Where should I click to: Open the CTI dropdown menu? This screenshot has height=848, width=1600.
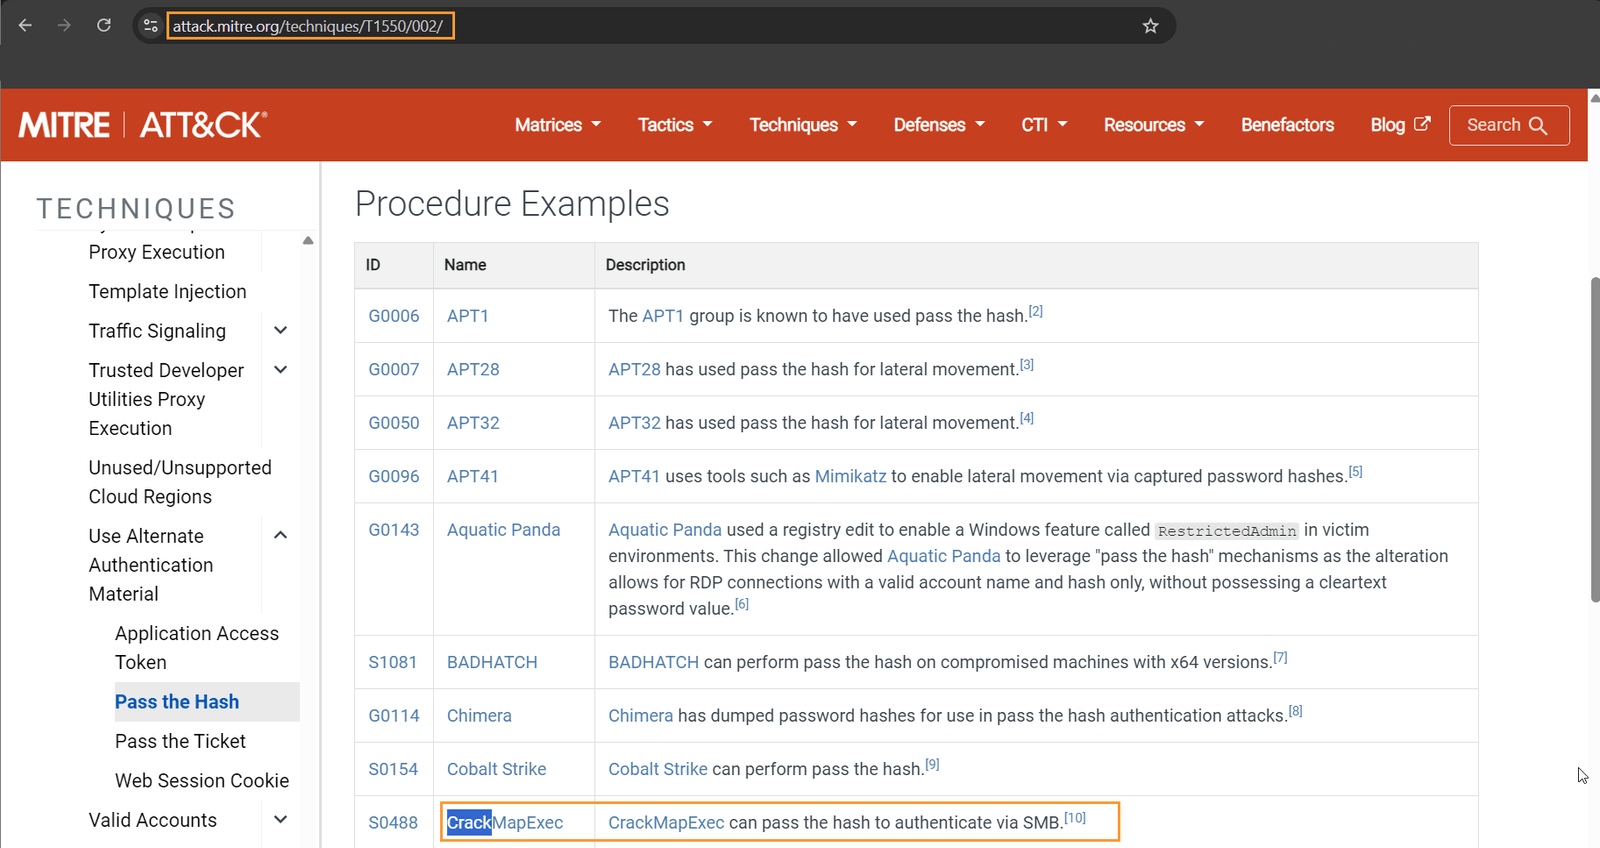click(x=1044, y=125)
